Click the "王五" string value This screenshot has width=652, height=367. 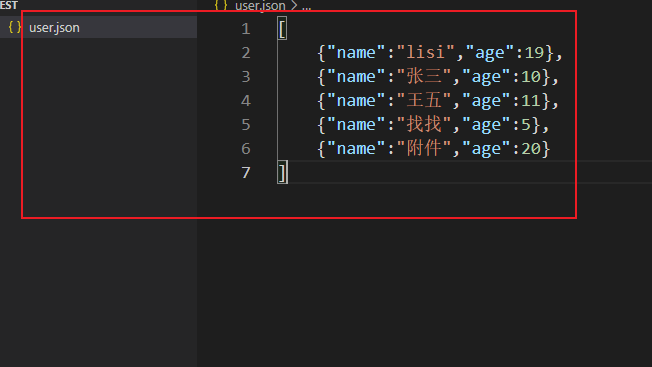click(424, 101)
